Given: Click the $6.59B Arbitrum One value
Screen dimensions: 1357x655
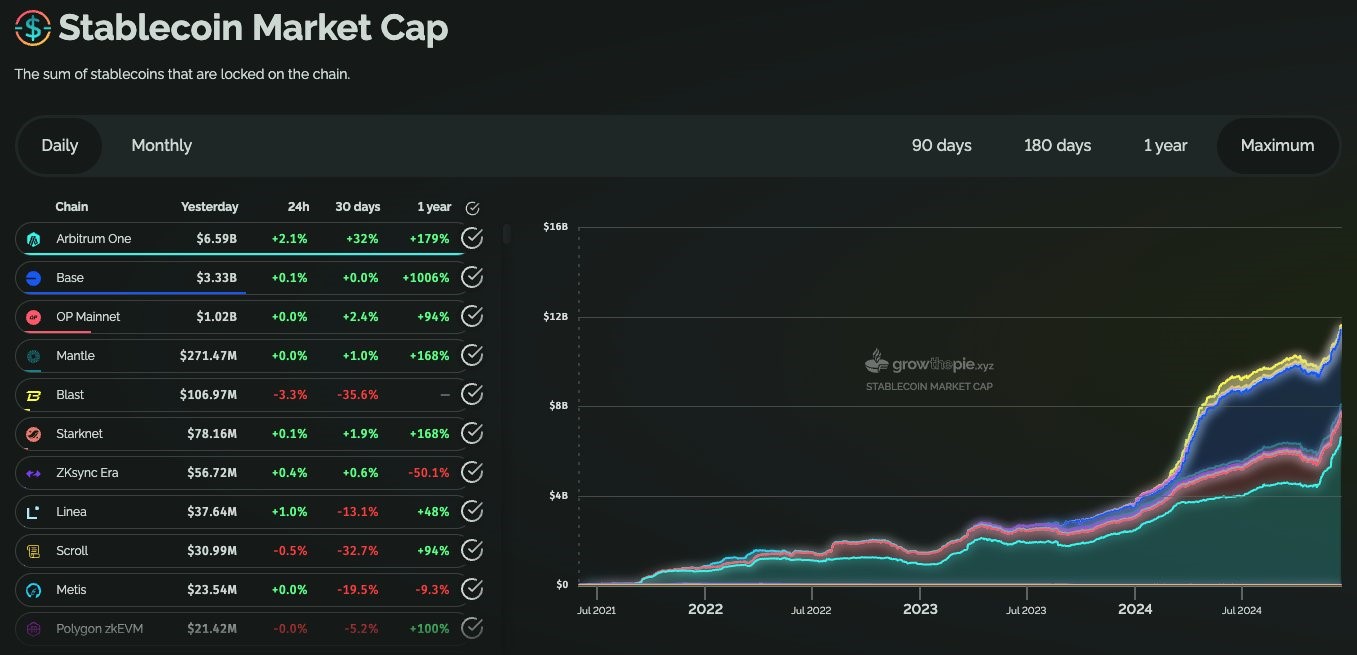Looking at the screenshot, I should 217,239.
